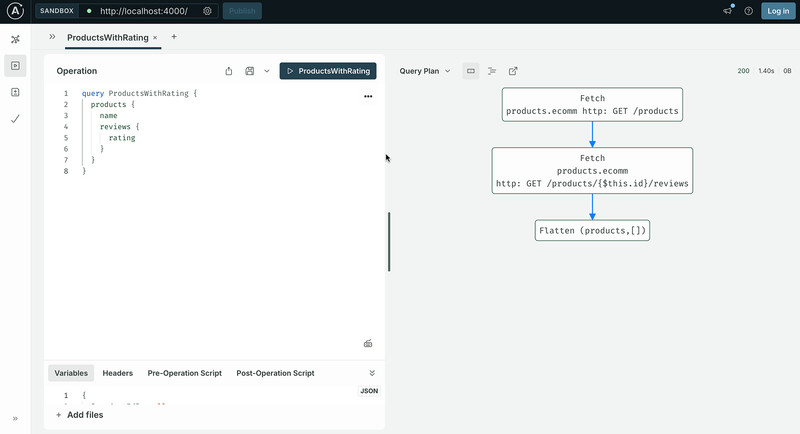Click the Apollo logo icon
Image resolution: width=800 pixels, height=434 pixels.
coord(15,11)
